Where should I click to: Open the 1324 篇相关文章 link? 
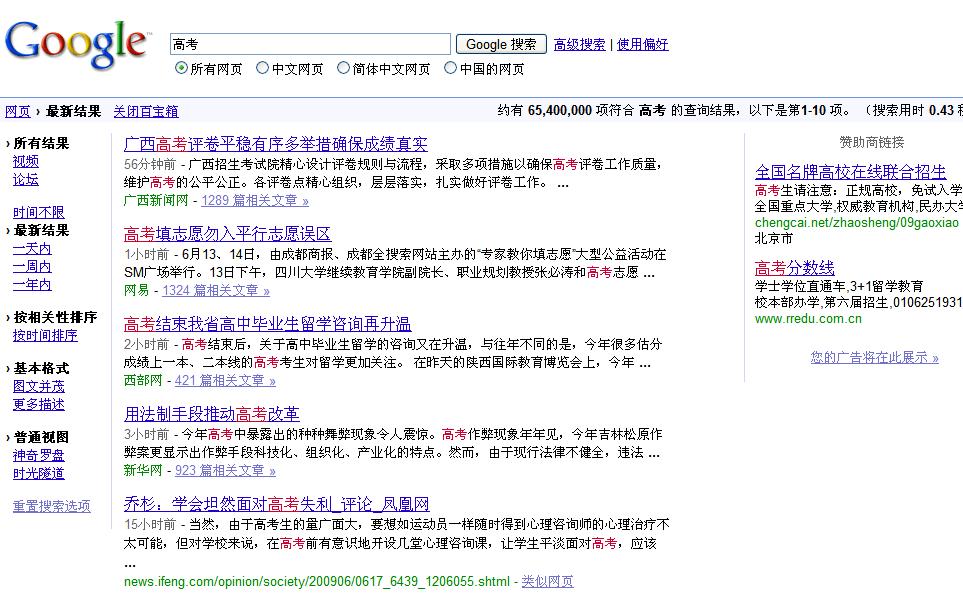216,290
